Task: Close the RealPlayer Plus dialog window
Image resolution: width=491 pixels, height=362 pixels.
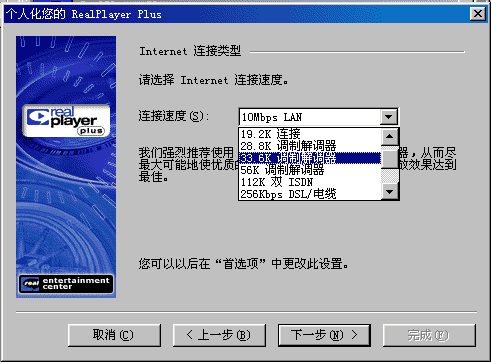Action: point(477,14)
